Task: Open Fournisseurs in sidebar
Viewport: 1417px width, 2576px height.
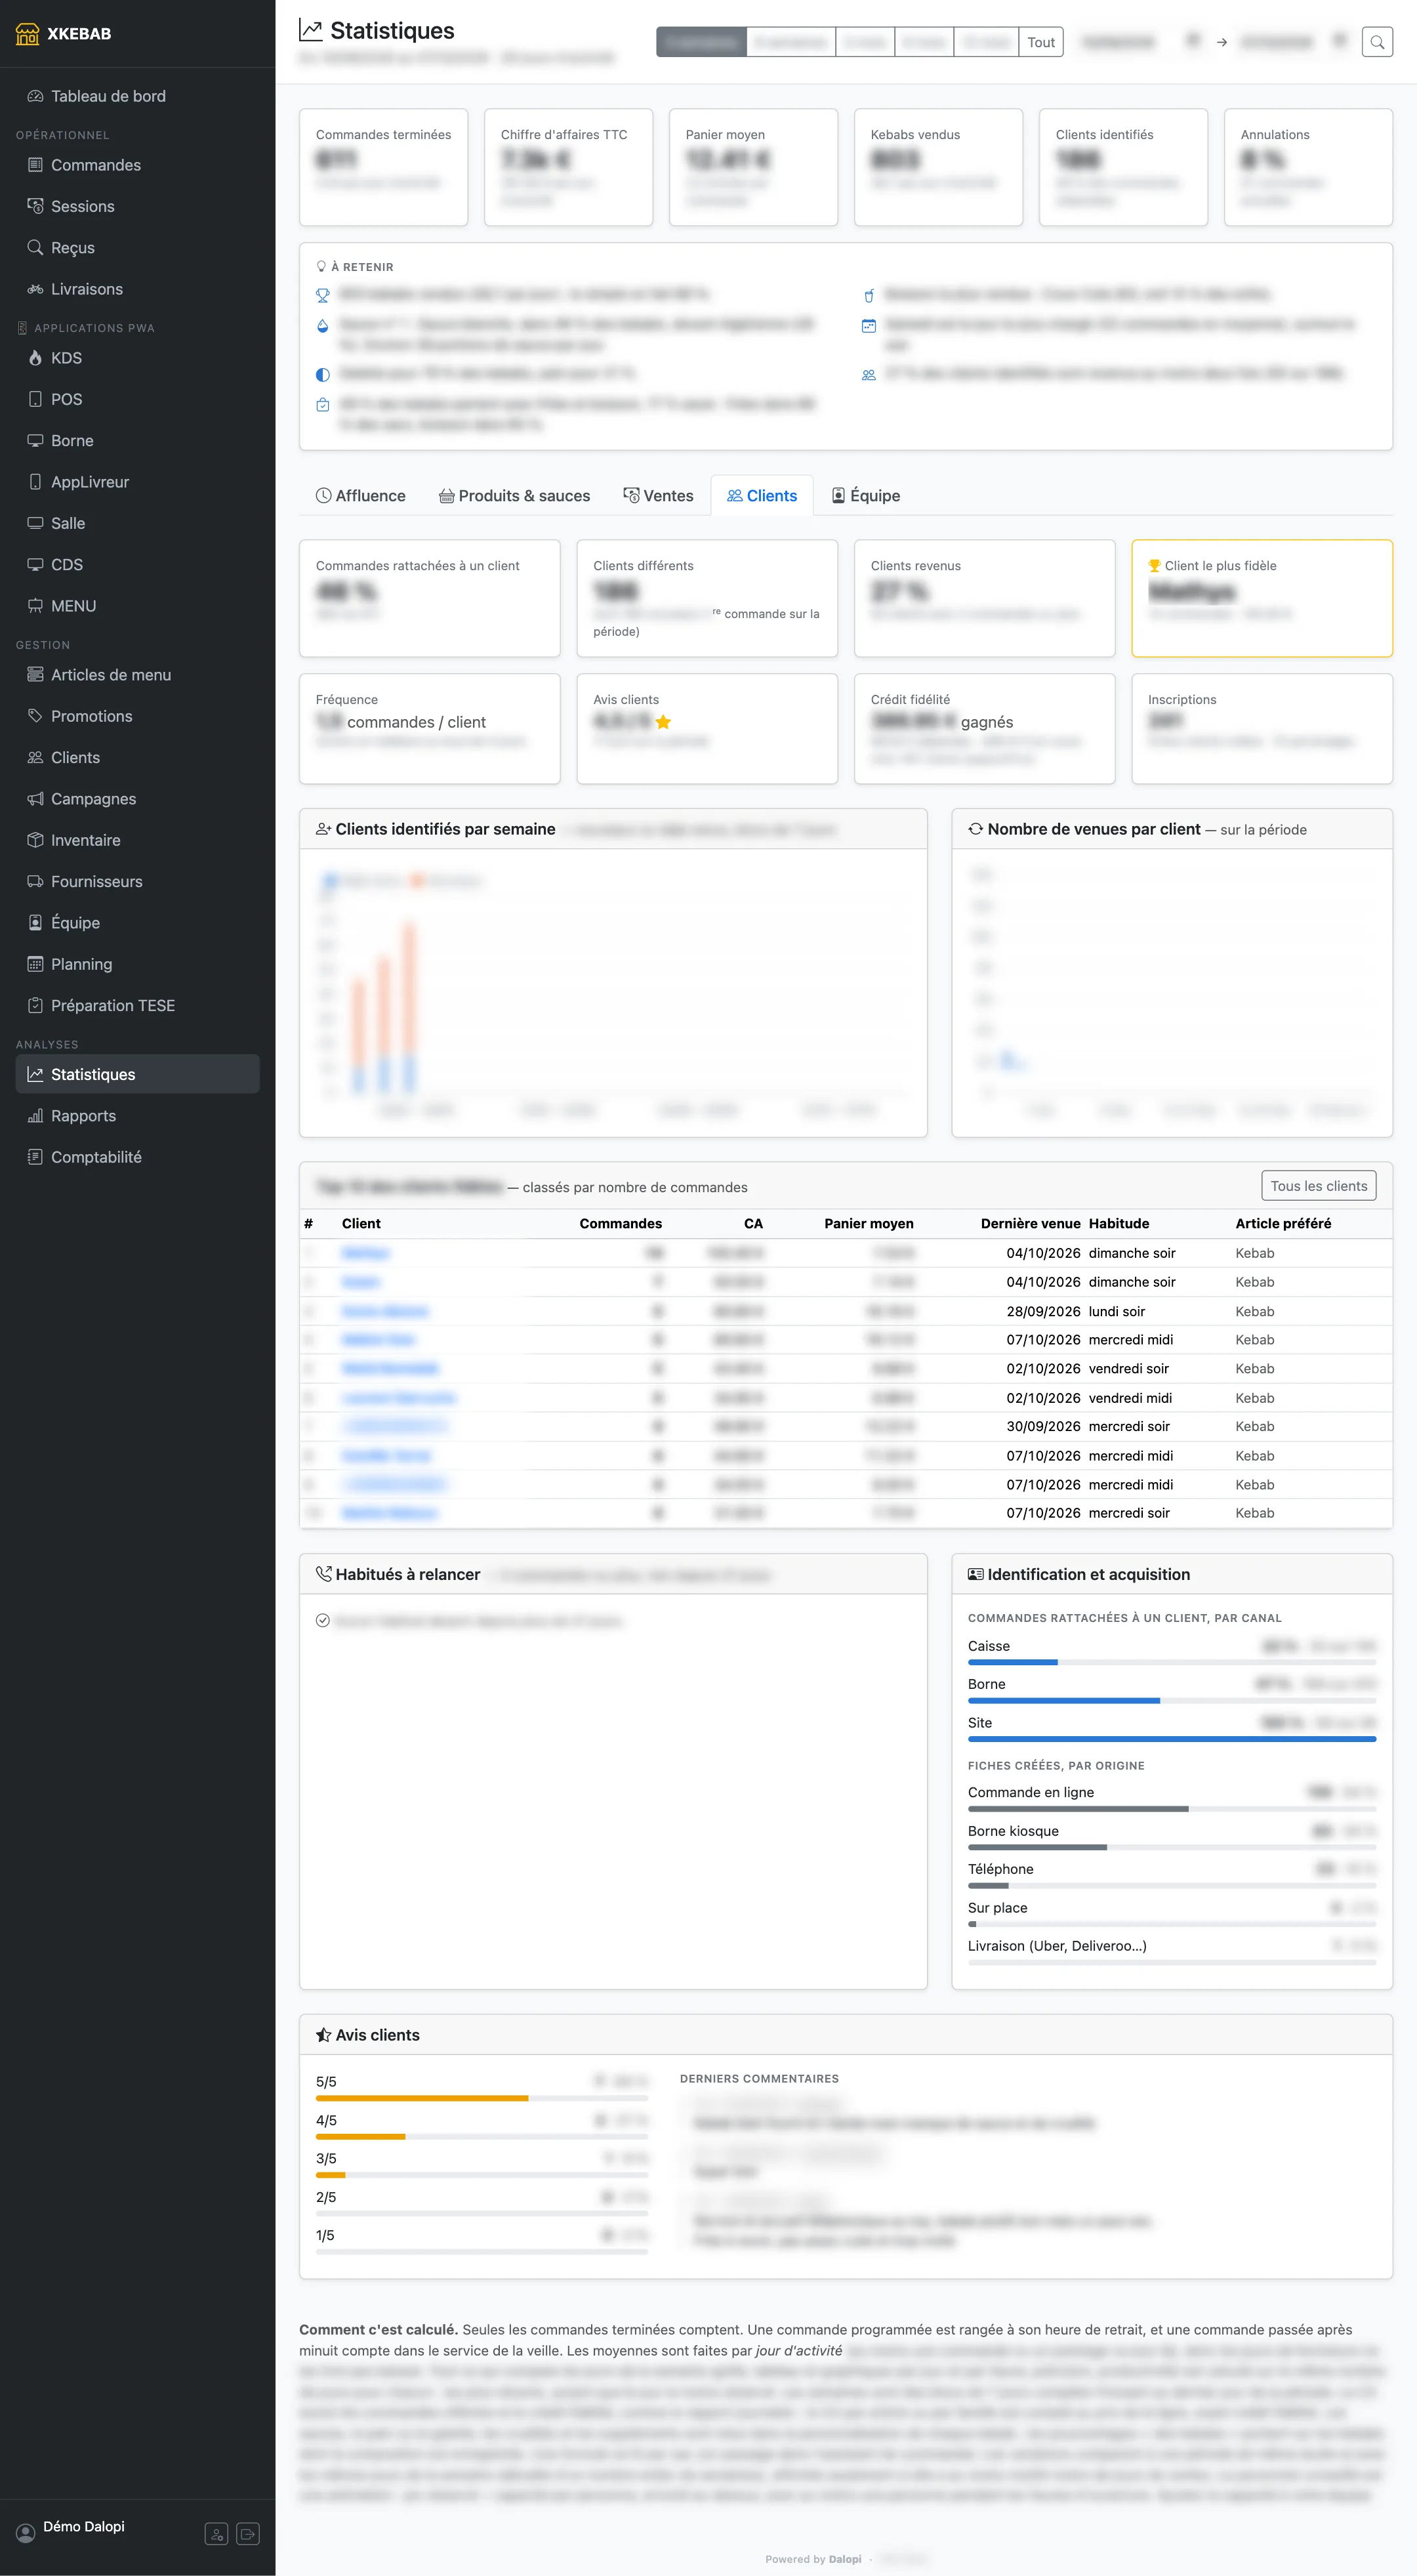Action: 137,881
